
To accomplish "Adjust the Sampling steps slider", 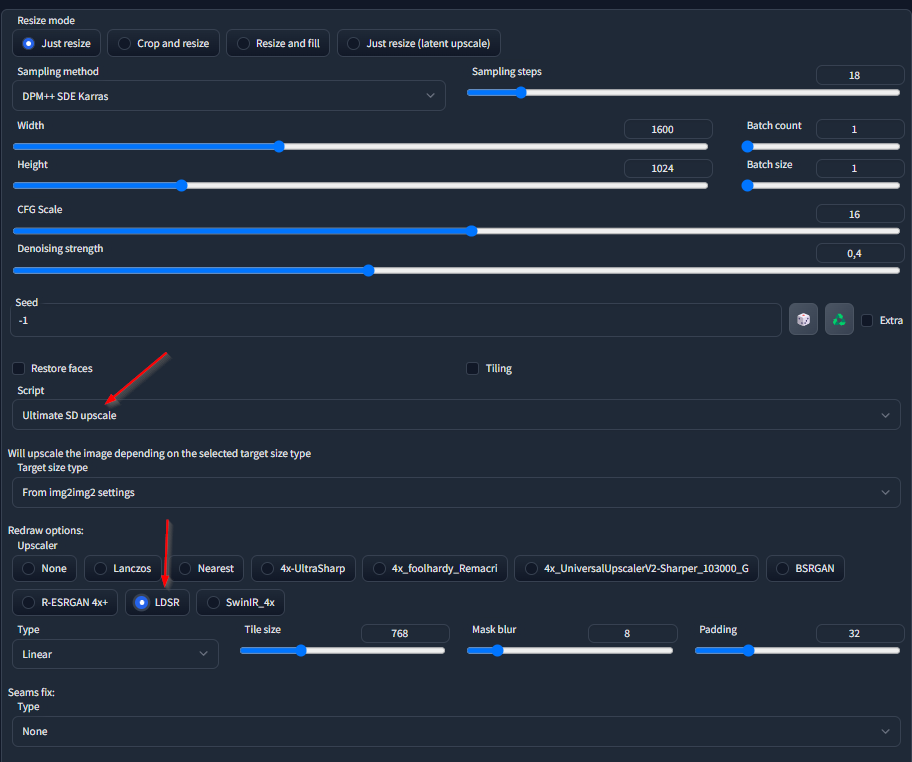I will coord(683,92).
